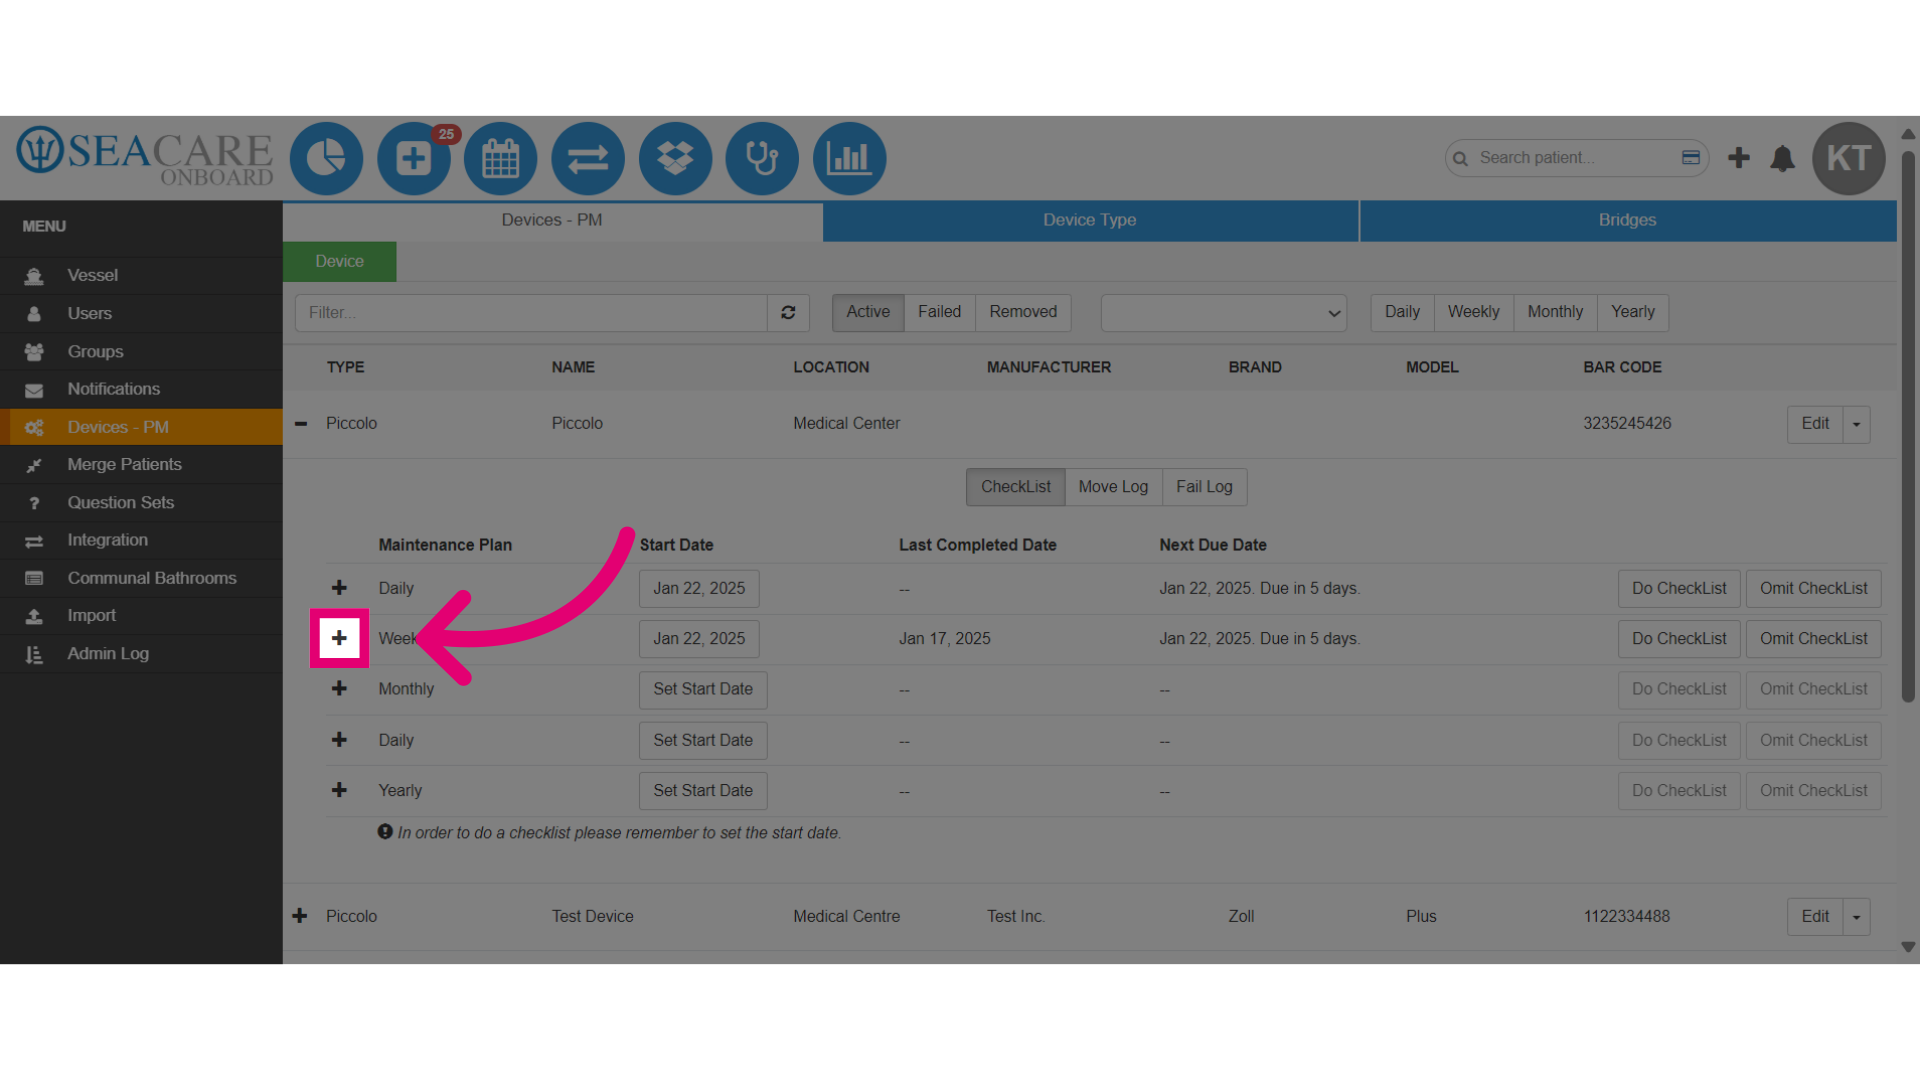
Task: Toggle the Failed status filter
Action: 940,312
